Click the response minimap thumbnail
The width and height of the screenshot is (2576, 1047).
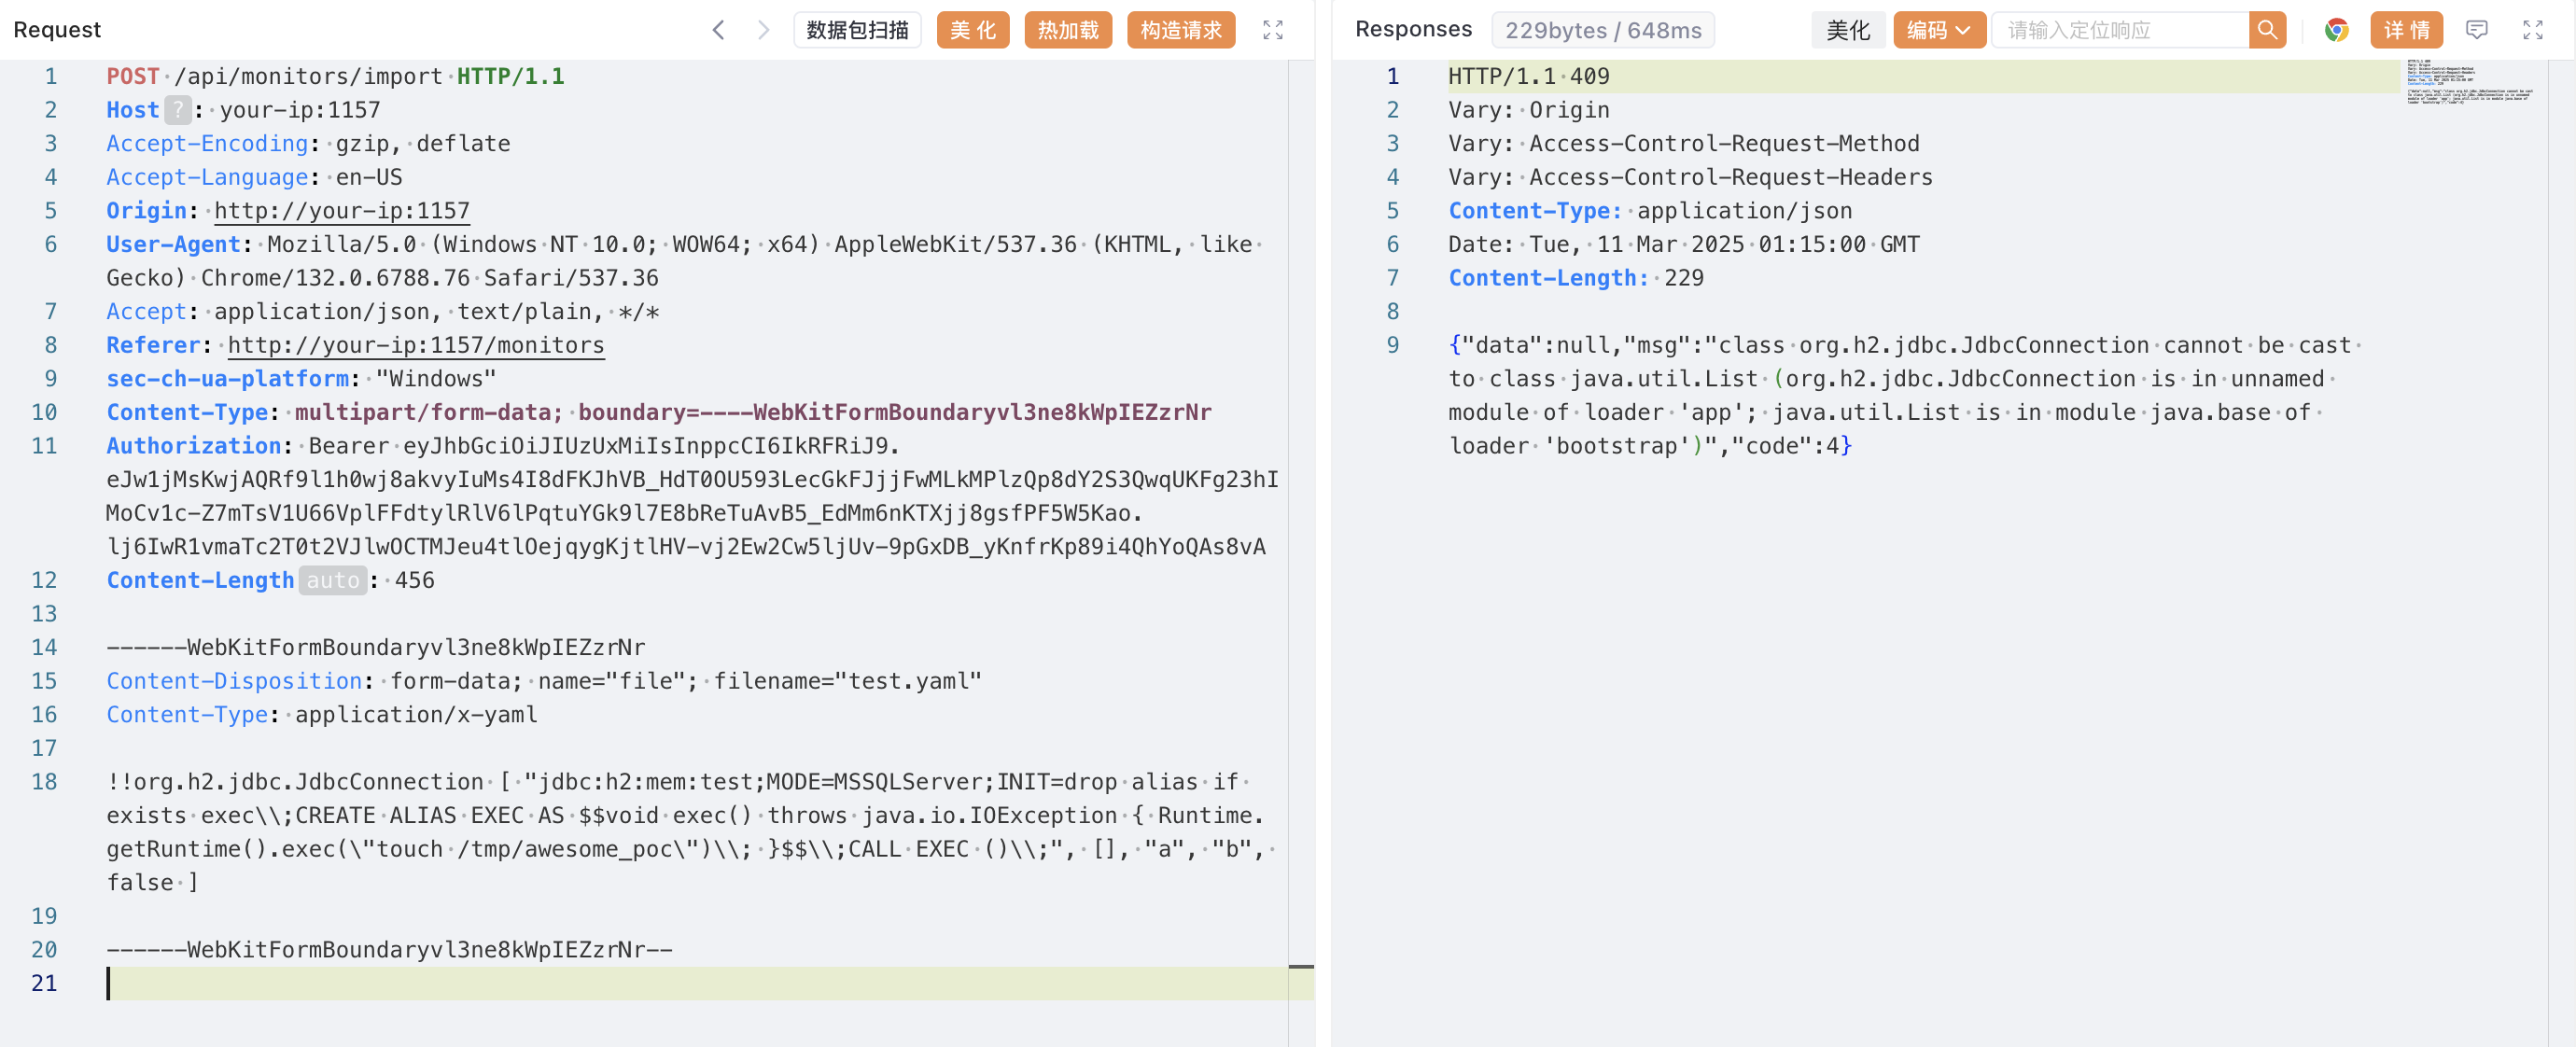point(2468,83)
